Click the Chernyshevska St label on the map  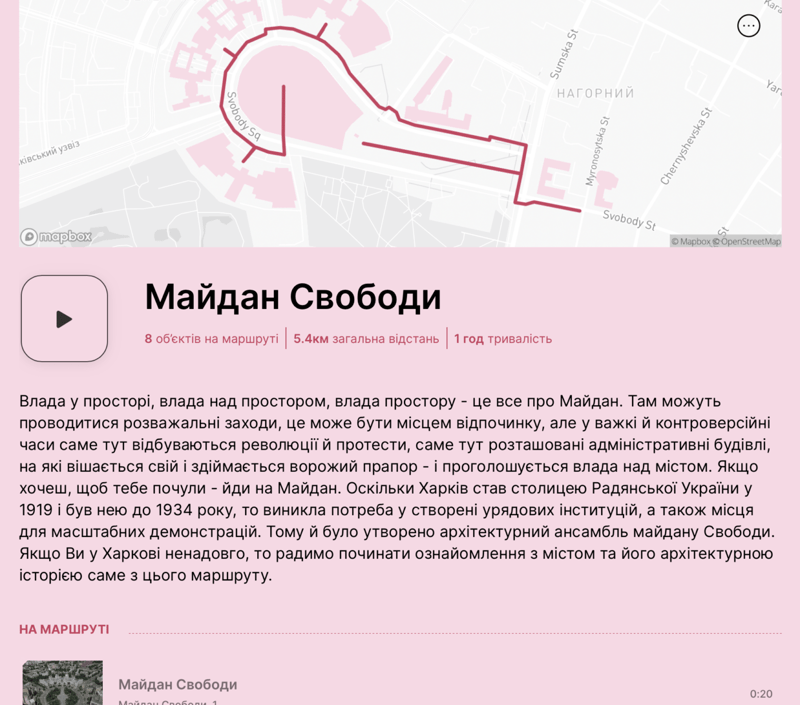tap(685, 147)
